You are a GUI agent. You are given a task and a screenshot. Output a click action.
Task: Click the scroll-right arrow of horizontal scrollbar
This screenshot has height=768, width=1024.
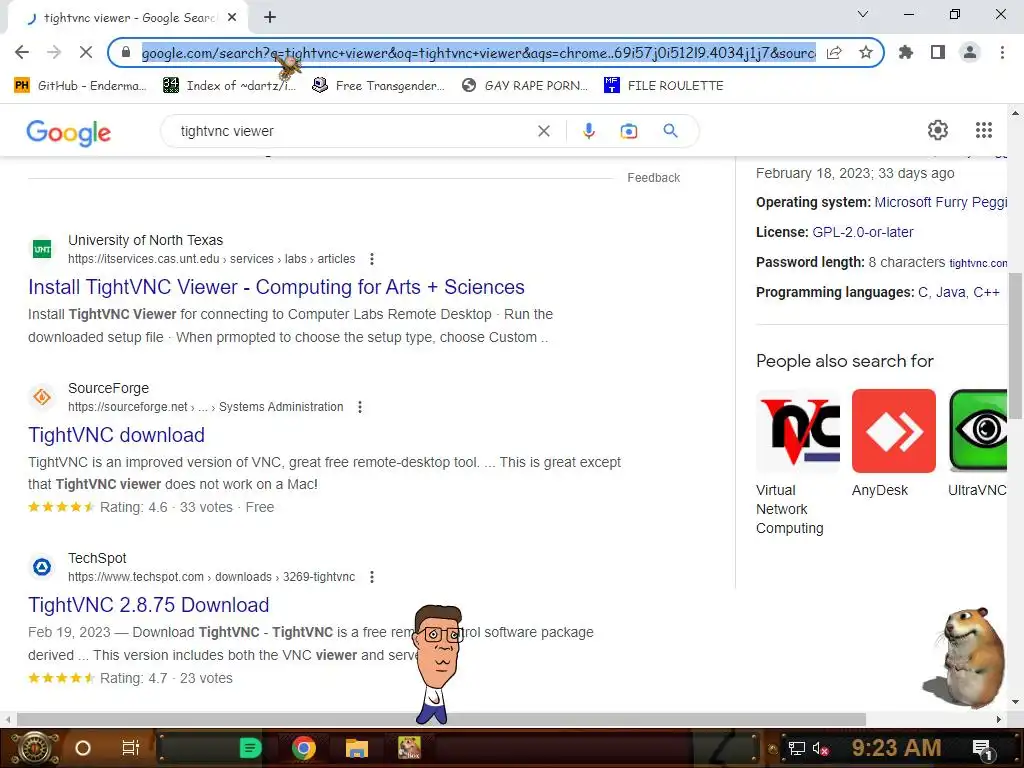[999, 720]
